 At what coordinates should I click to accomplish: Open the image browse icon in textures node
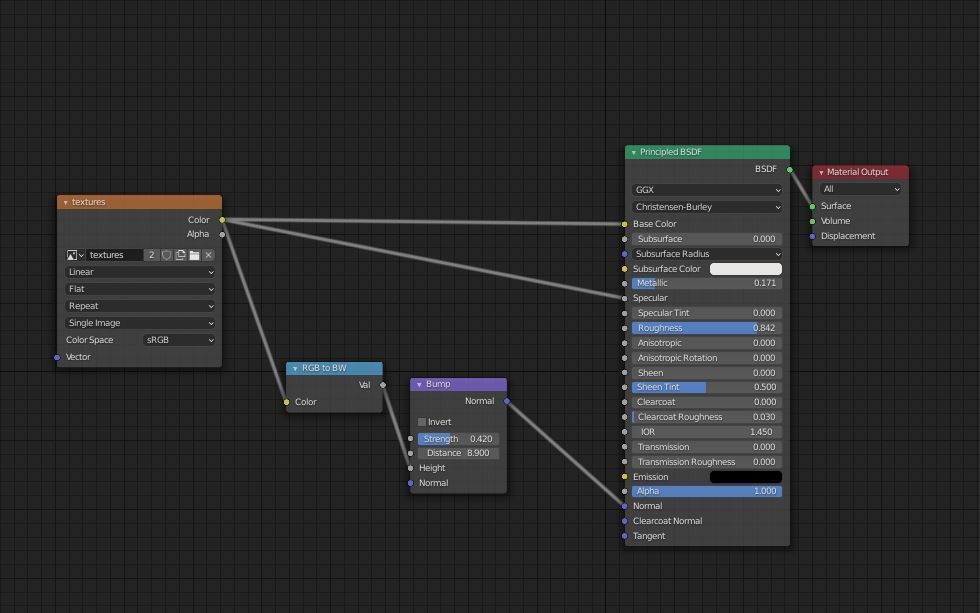(x=75, y=255)
